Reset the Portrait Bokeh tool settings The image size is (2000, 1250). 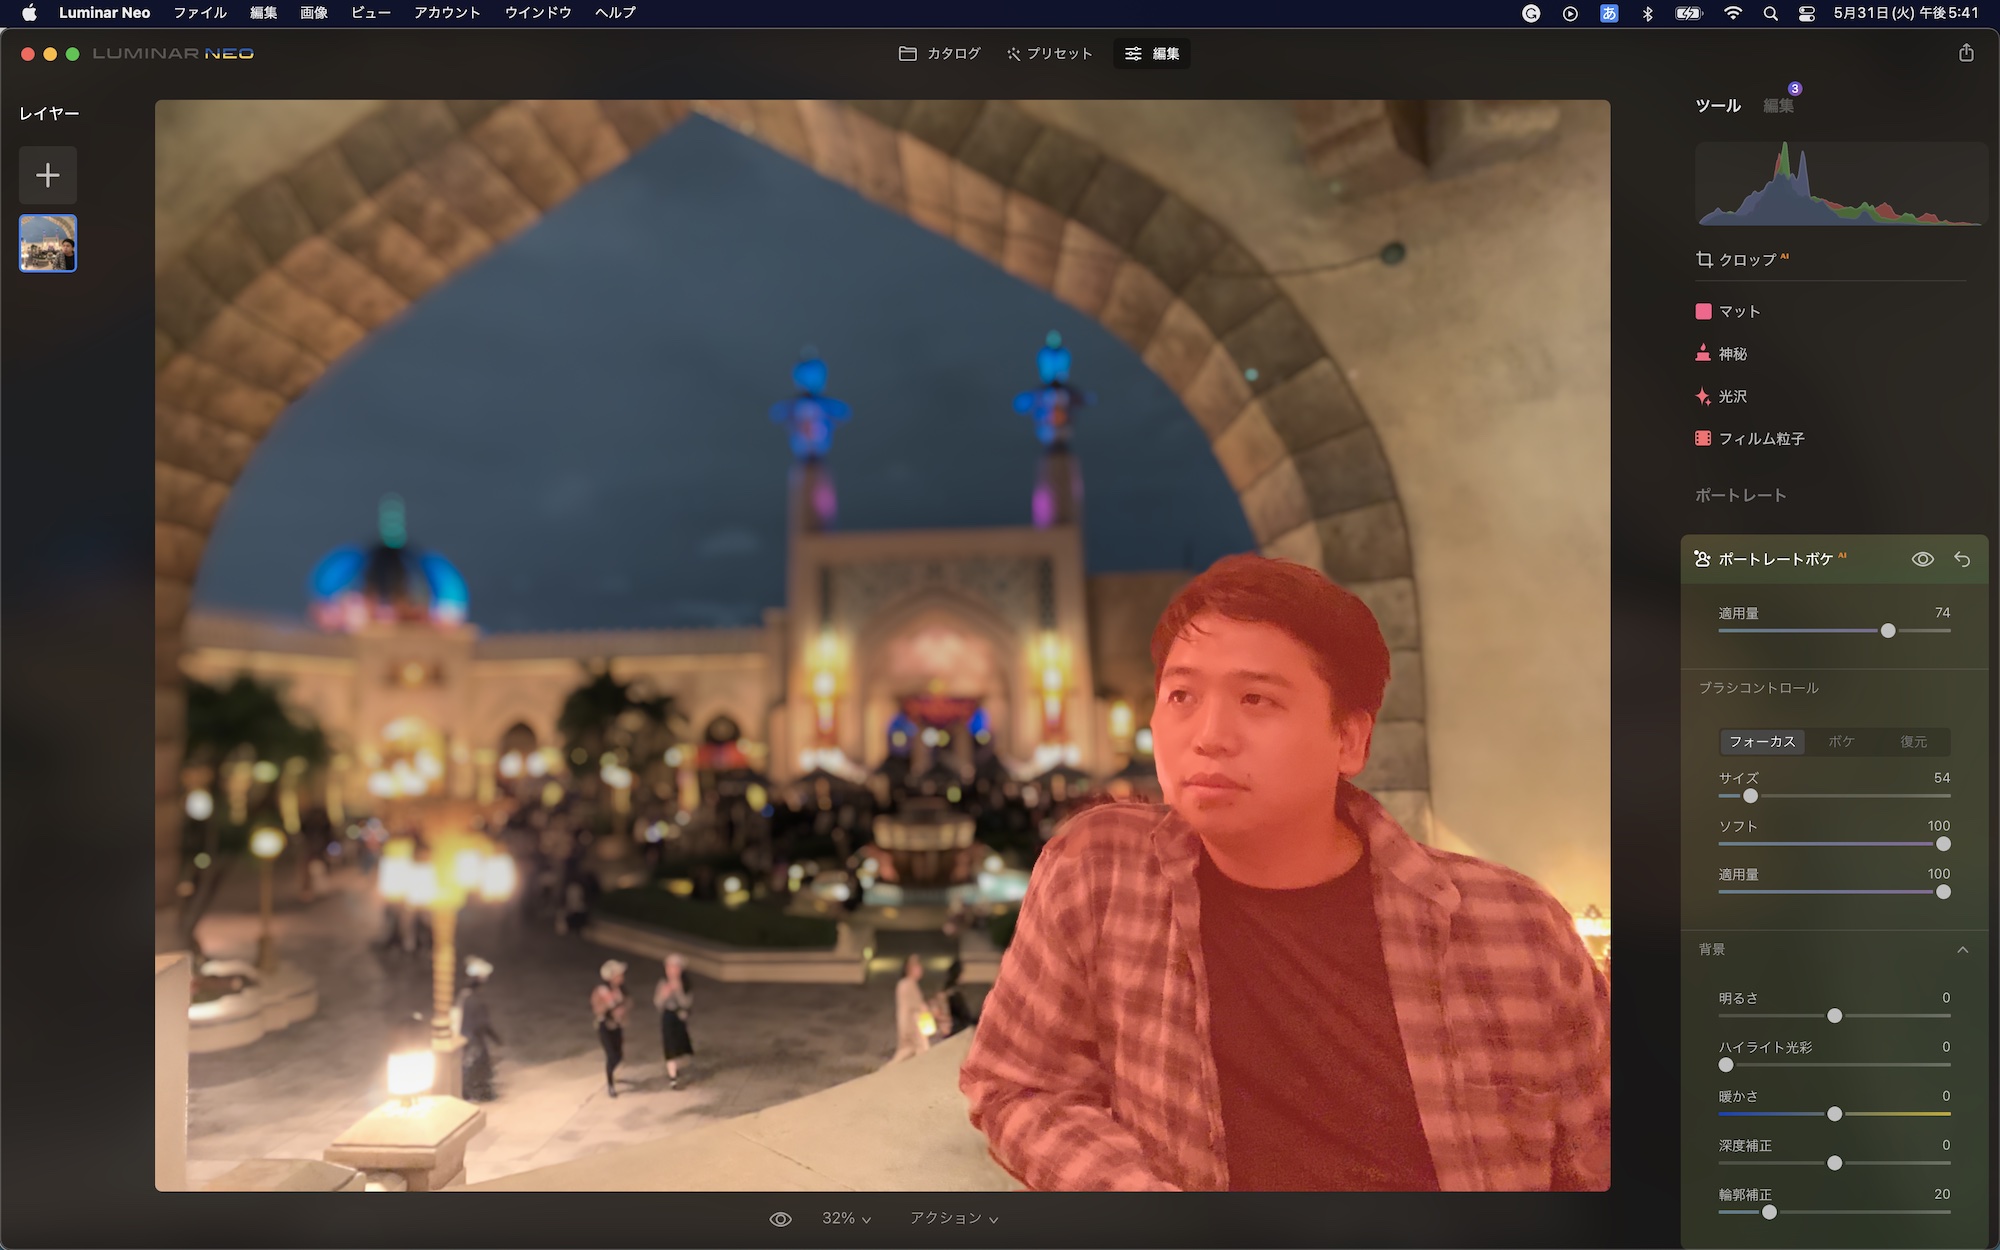coord(1962,560)
